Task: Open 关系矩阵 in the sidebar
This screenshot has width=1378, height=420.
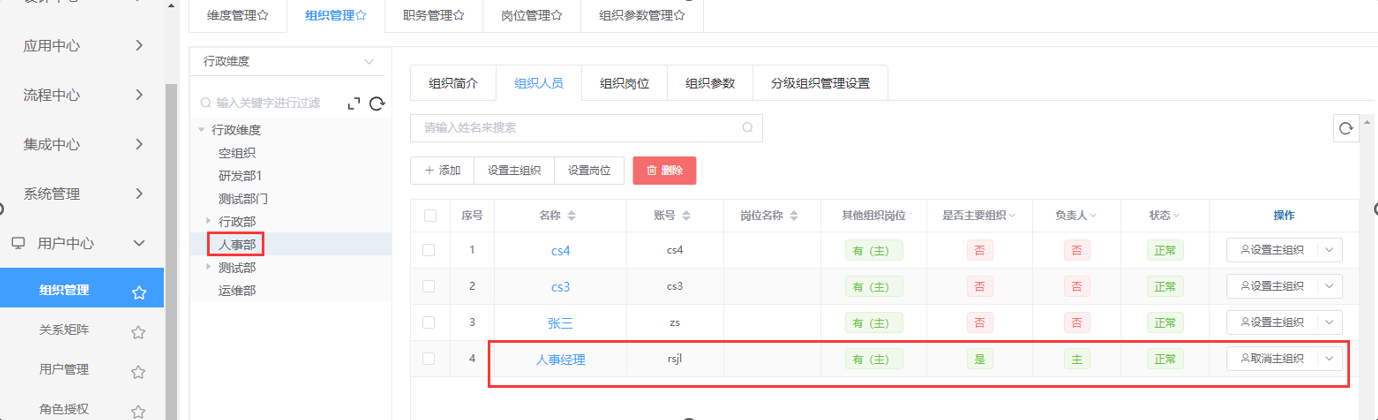Action: pyautogui.click(x=64, y=331)
